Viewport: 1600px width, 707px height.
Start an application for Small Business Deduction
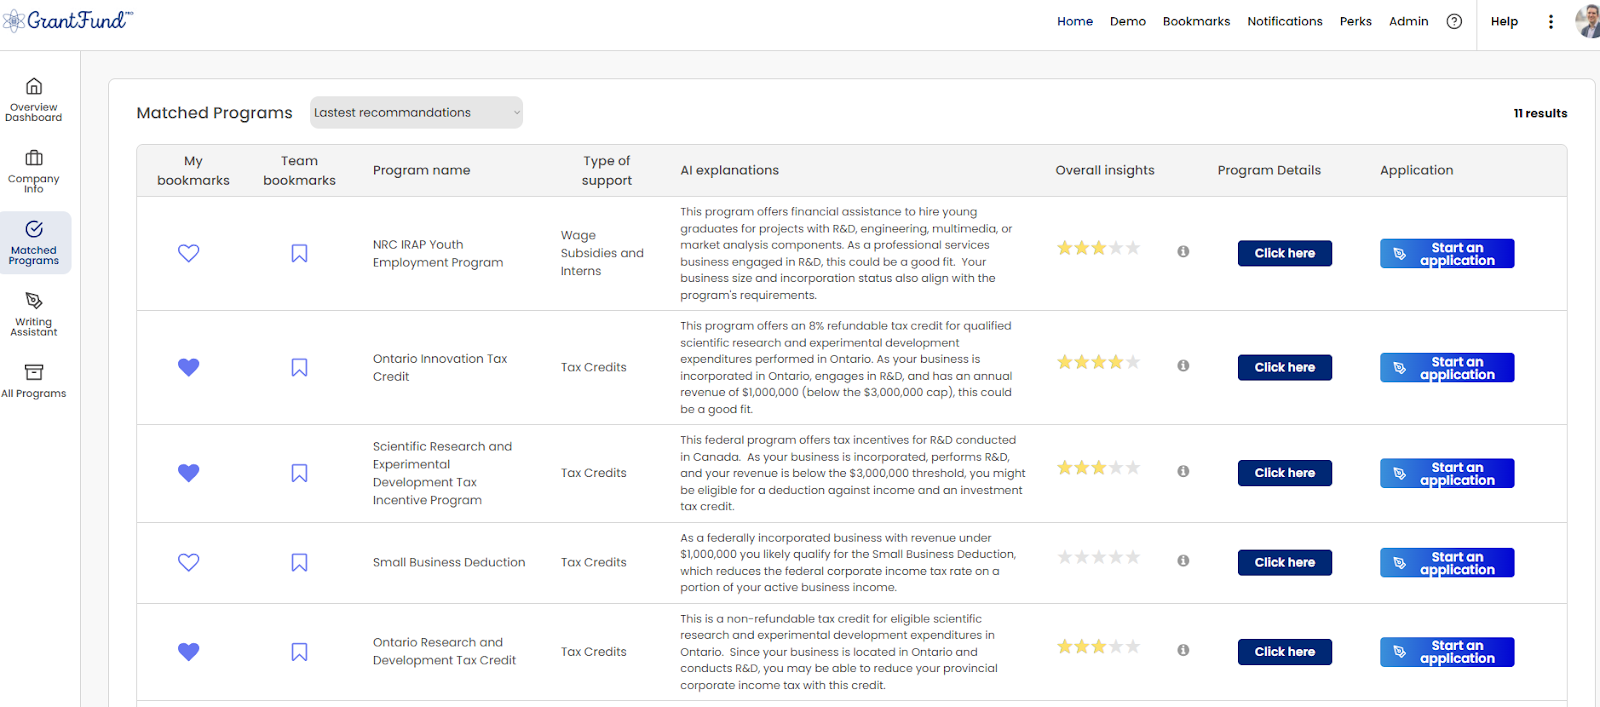tap(1447, 563)
